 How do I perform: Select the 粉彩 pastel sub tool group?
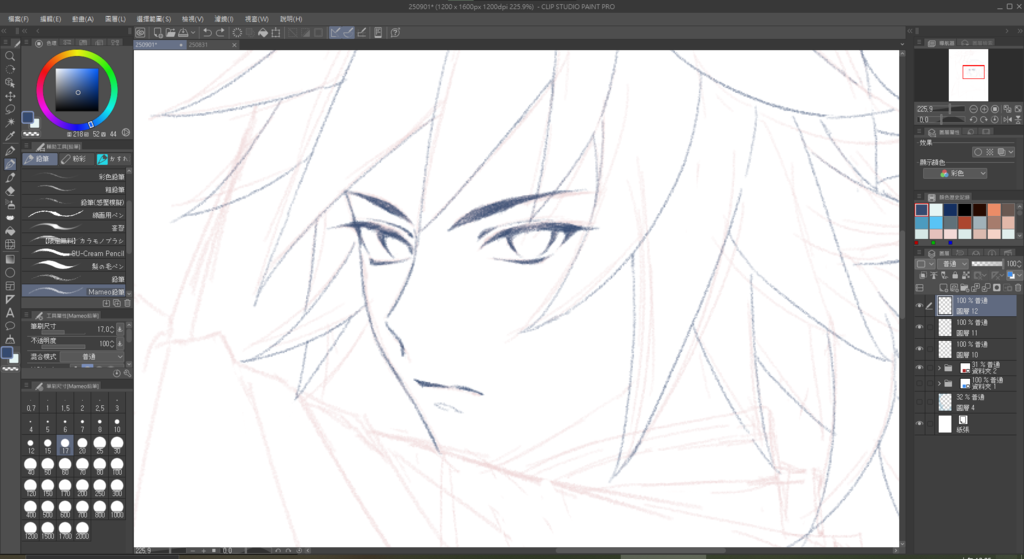[73, 158]
